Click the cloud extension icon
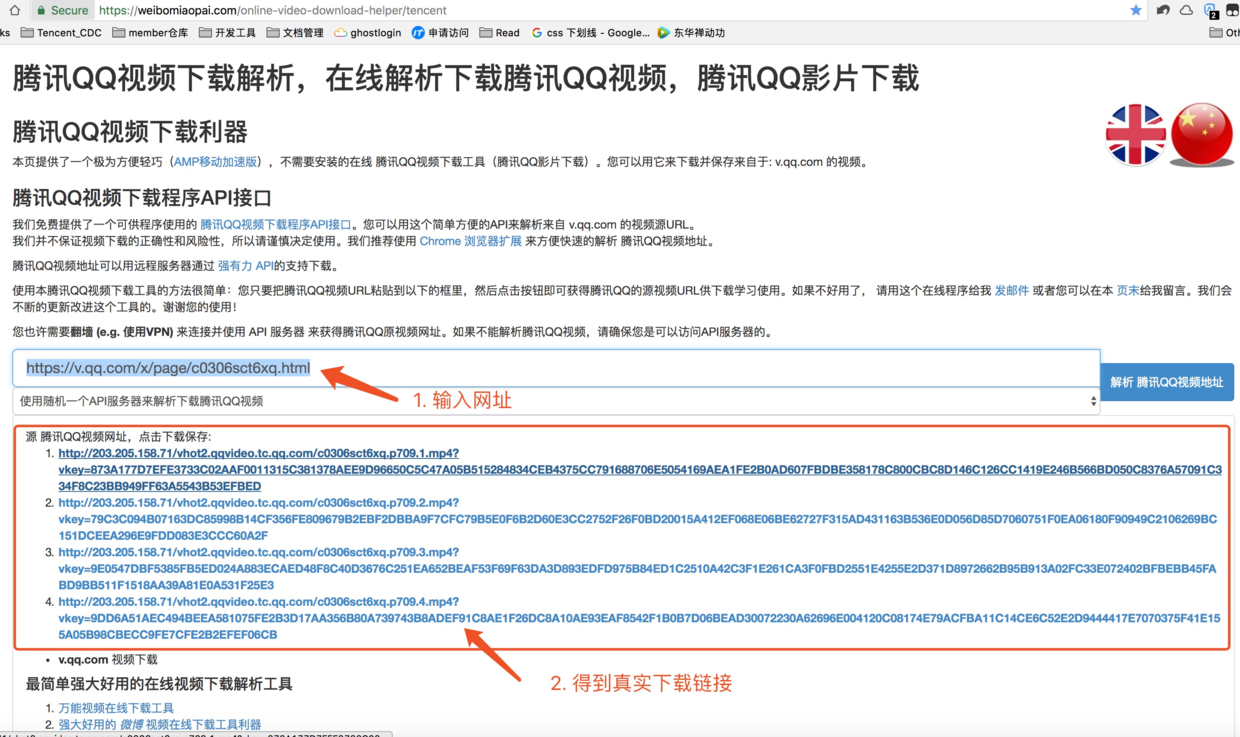The width and height of the screenshot is (1240, 737). pyautogui.click(x=1186, y=10)
